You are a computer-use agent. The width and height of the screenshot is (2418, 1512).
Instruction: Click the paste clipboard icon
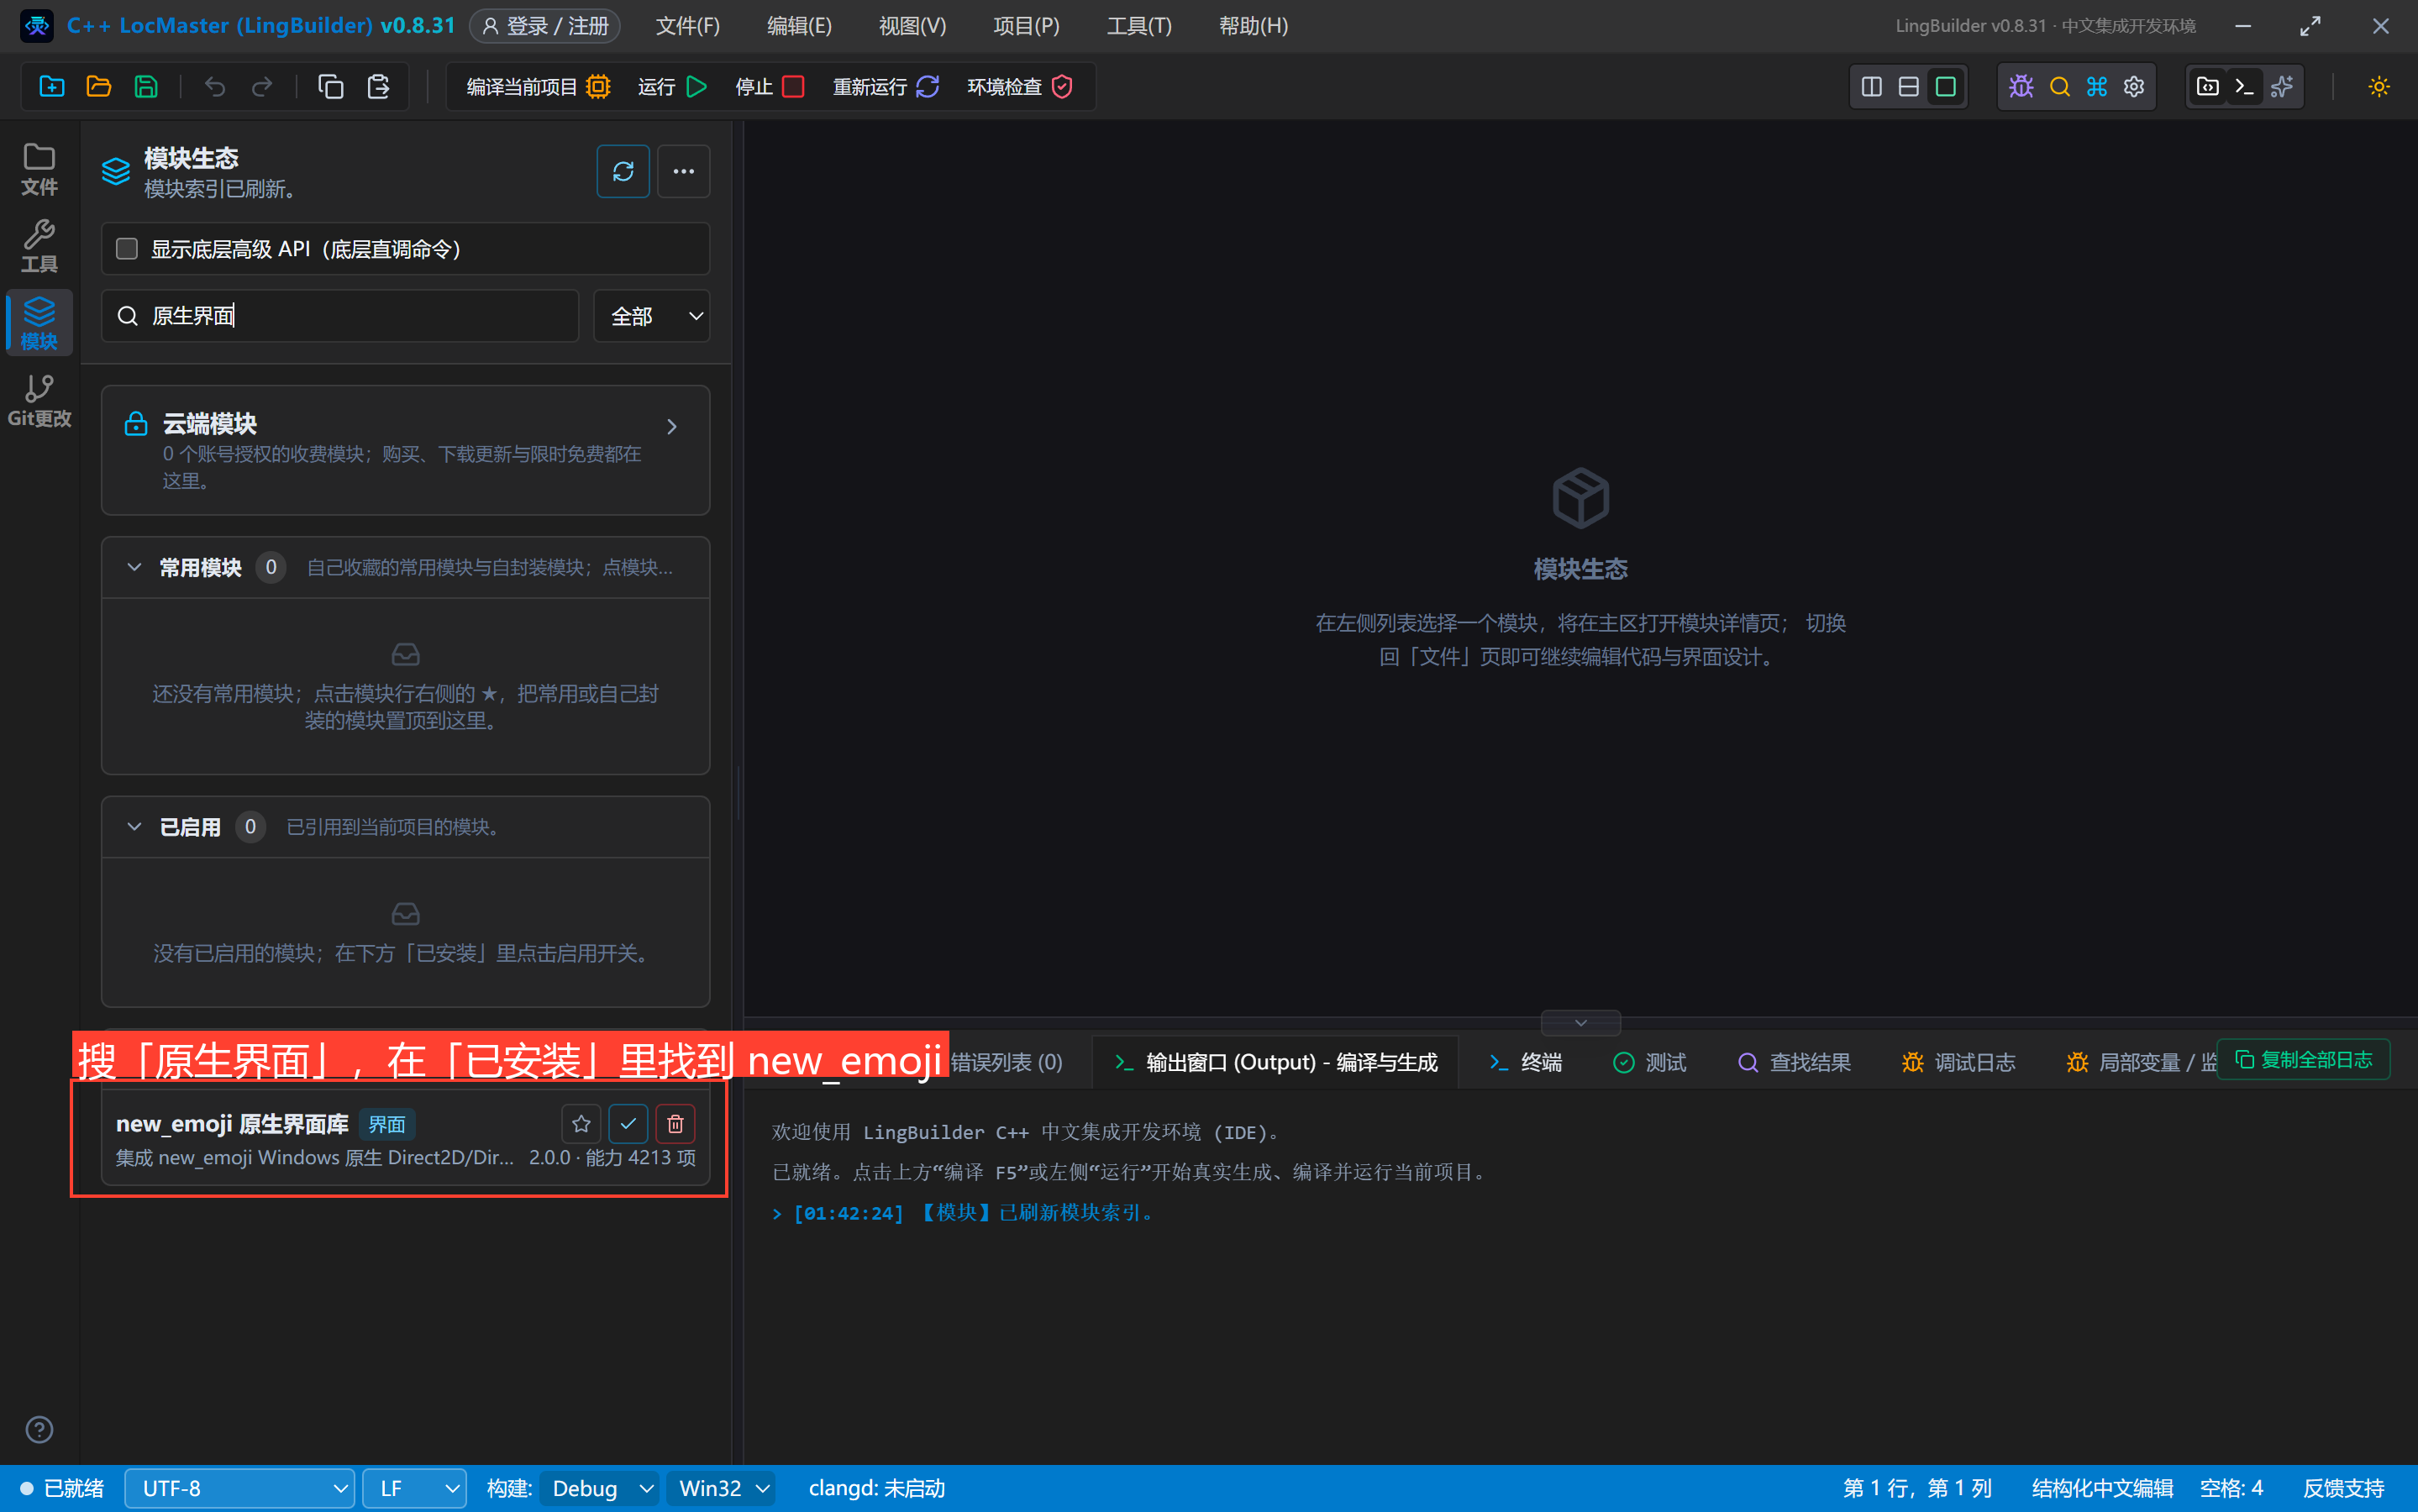(x=378, y=87)
